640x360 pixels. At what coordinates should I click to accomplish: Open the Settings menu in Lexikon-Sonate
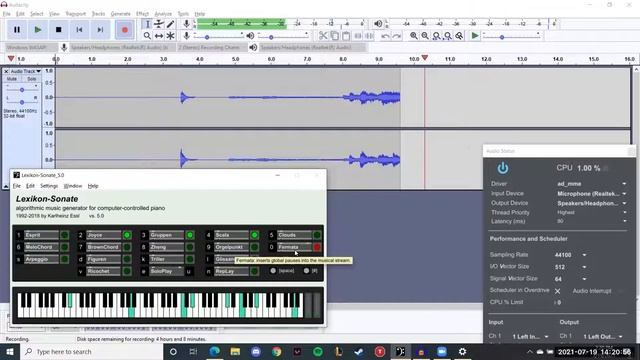[x=49, y=186]
